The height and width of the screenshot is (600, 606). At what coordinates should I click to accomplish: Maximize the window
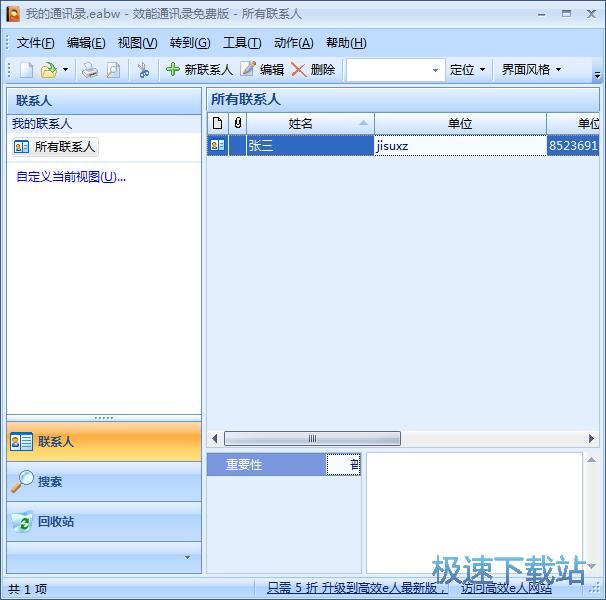(x=566, y=14)
